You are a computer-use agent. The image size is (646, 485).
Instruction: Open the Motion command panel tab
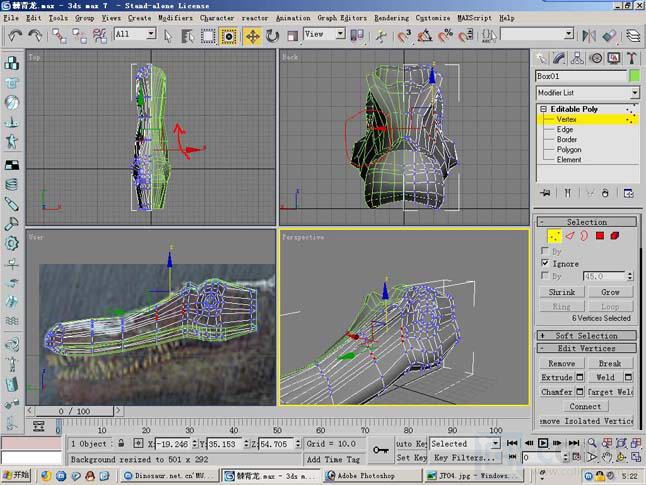[596, 58]
